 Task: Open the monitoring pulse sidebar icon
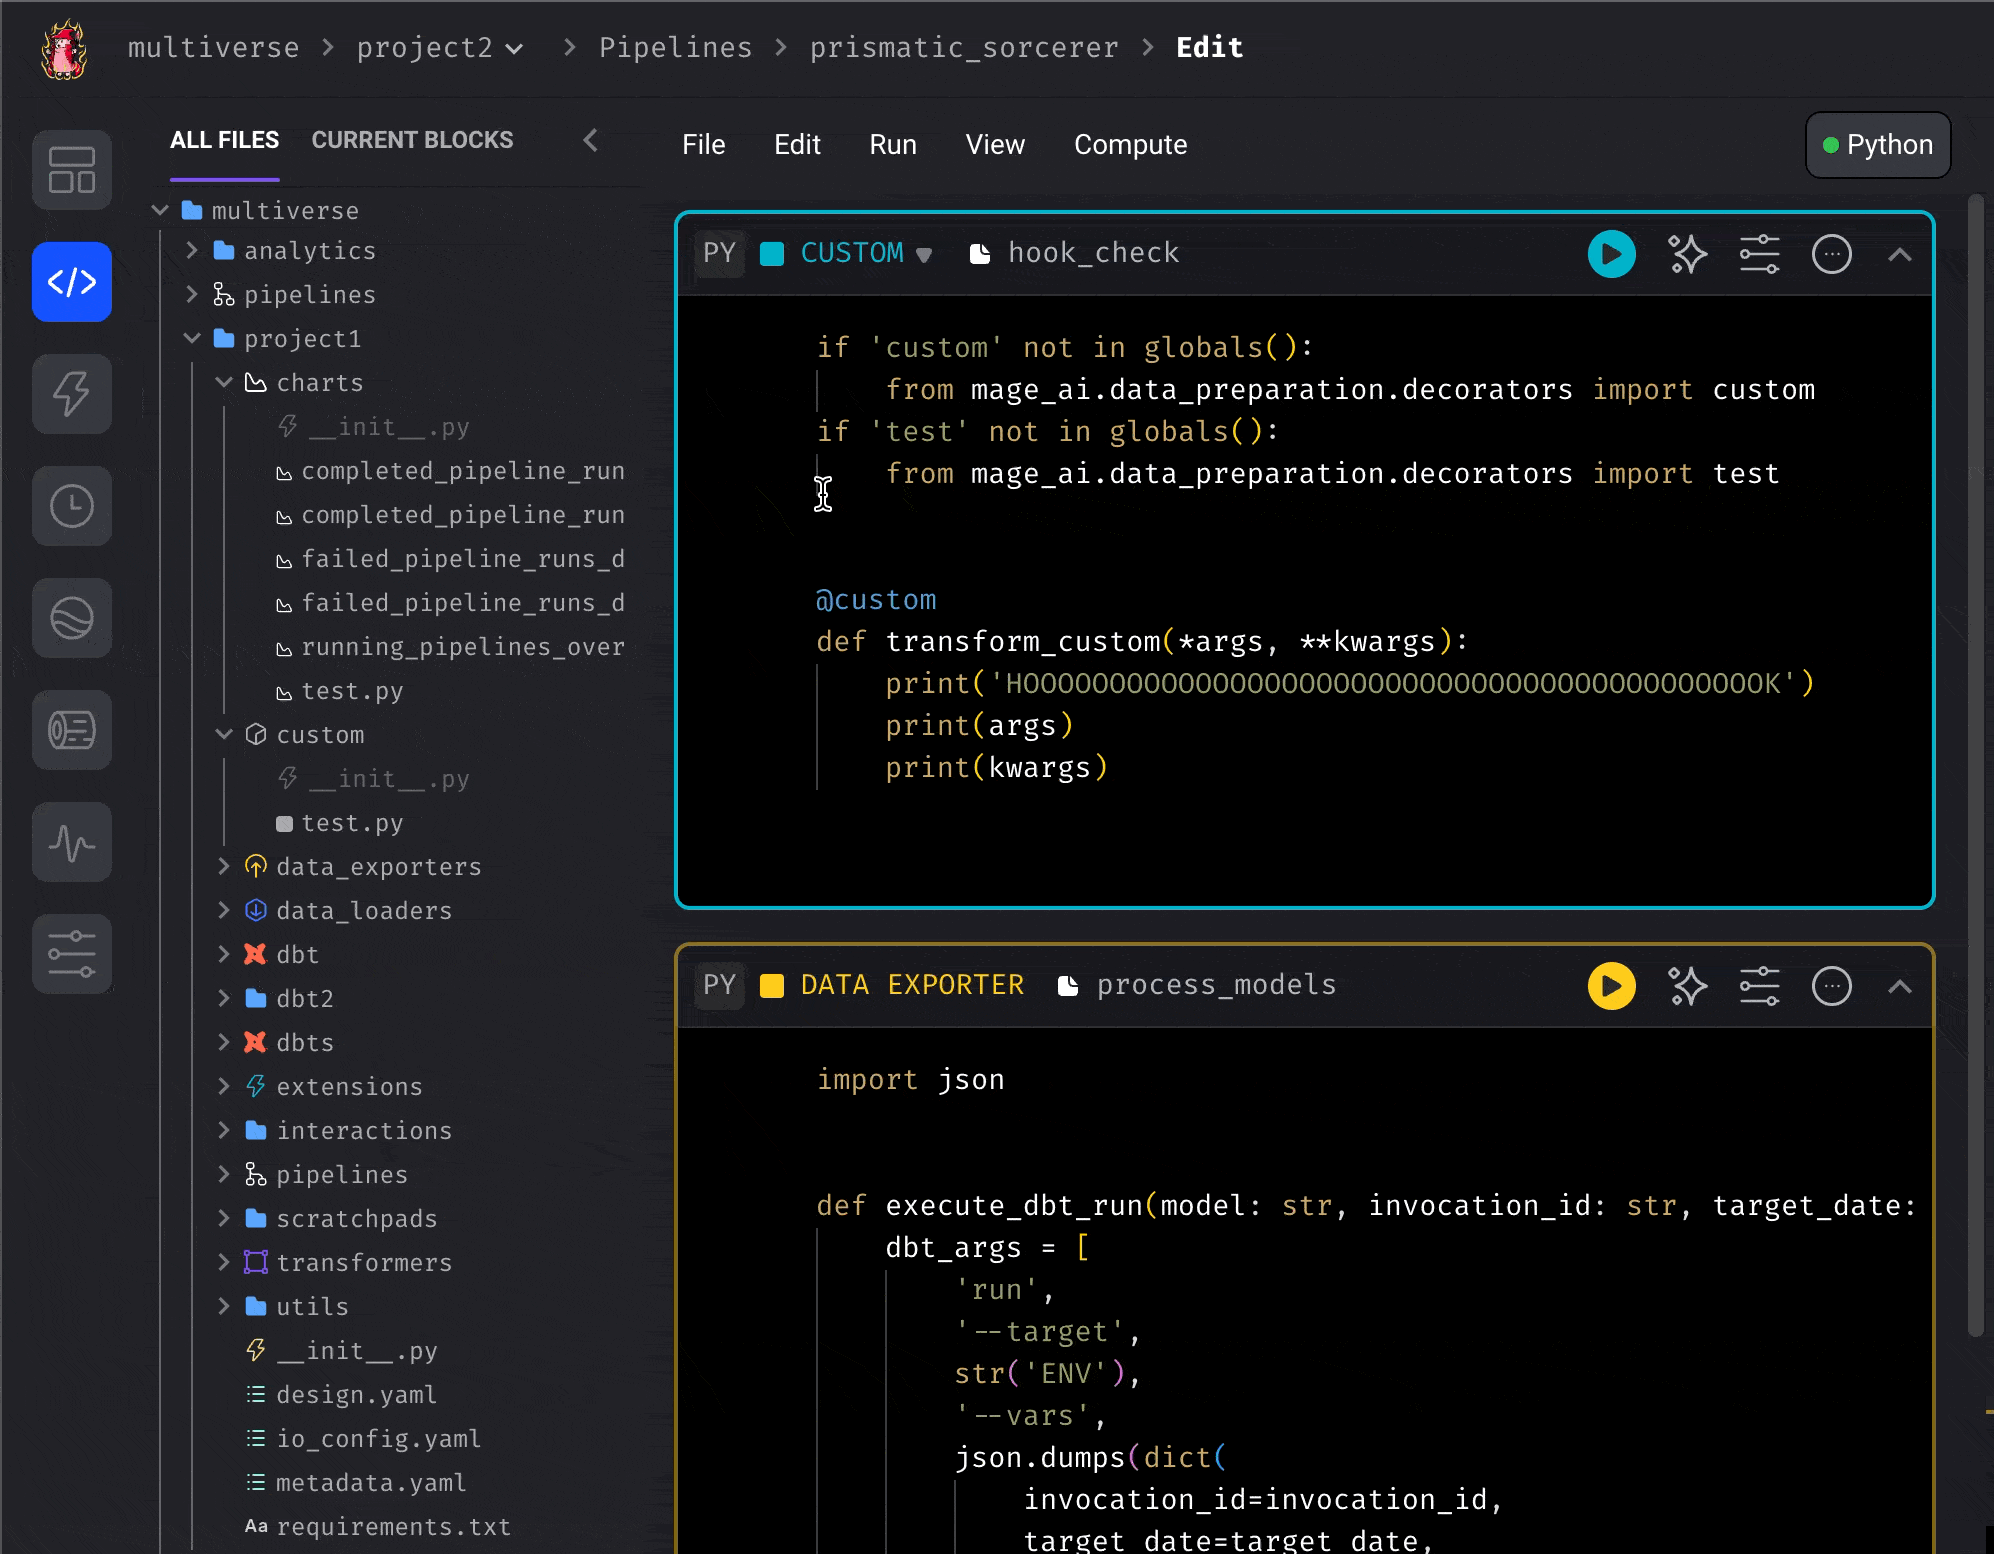tap(72, 842)
